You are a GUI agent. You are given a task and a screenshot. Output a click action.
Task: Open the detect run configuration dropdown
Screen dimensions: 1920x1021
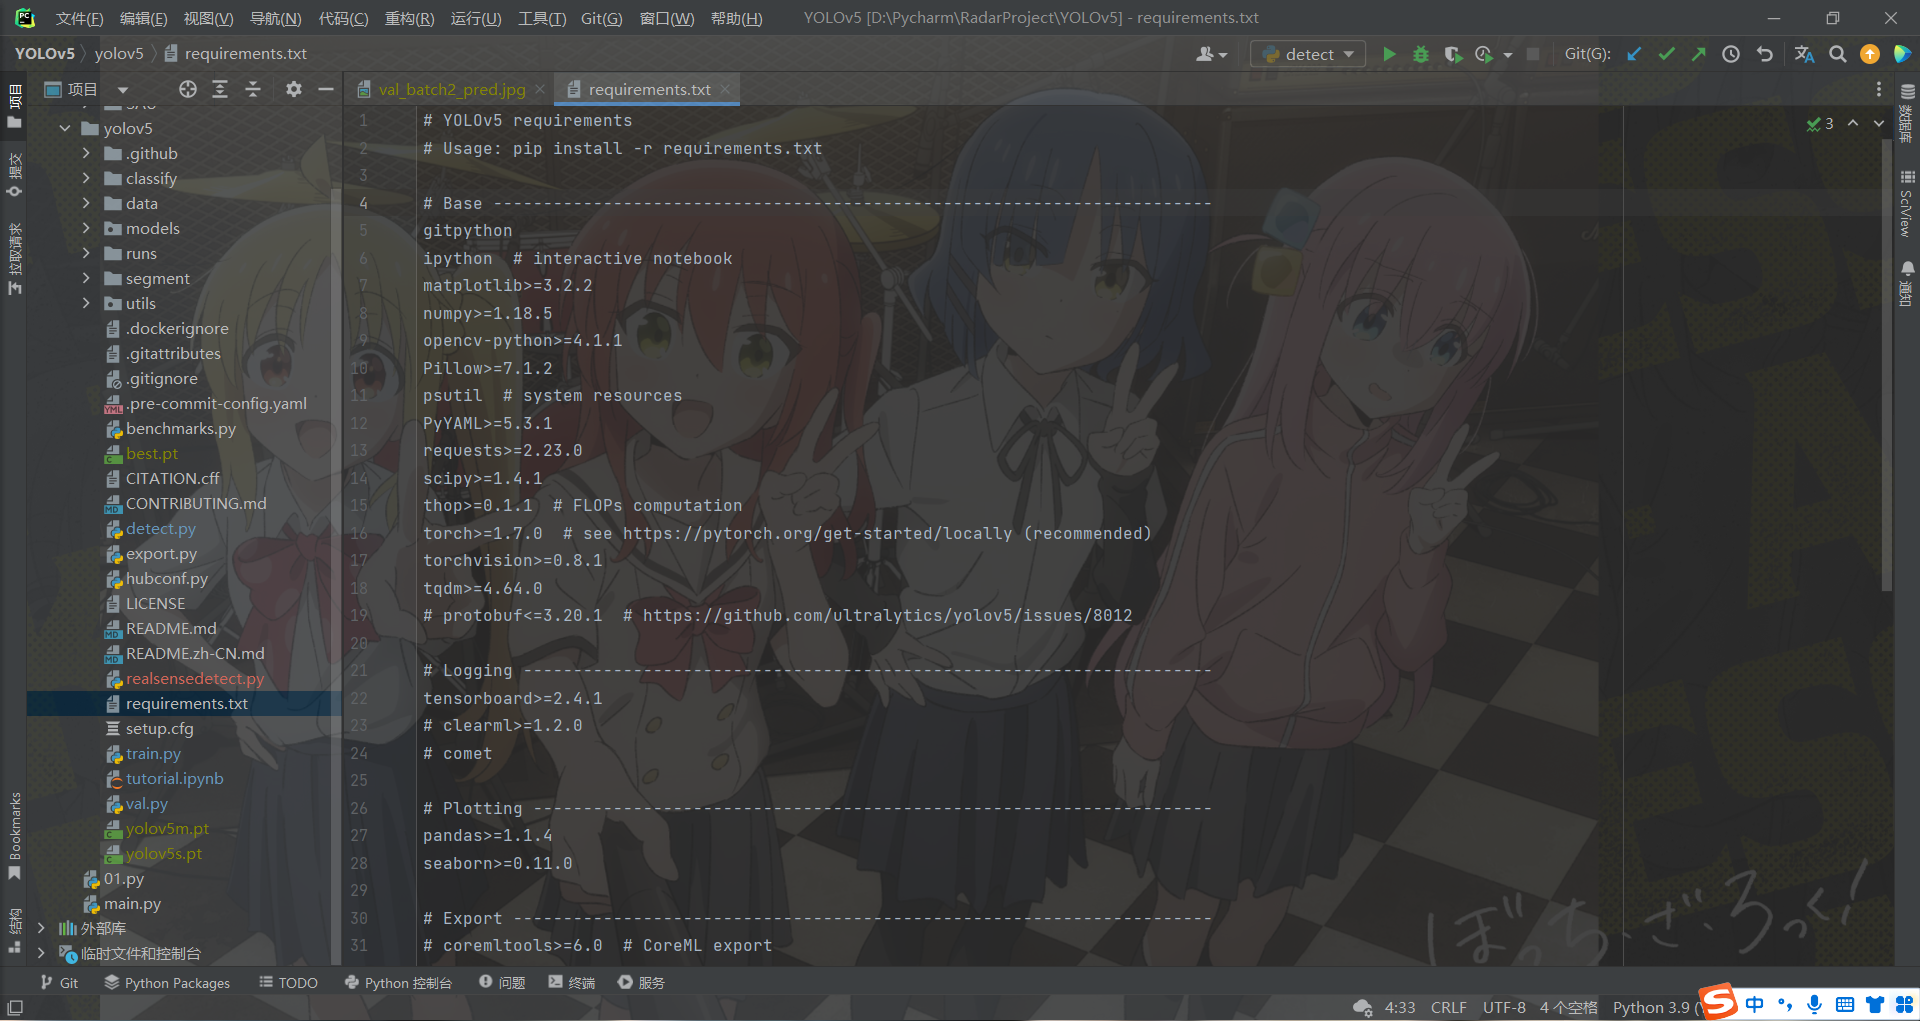(1308, 54)
